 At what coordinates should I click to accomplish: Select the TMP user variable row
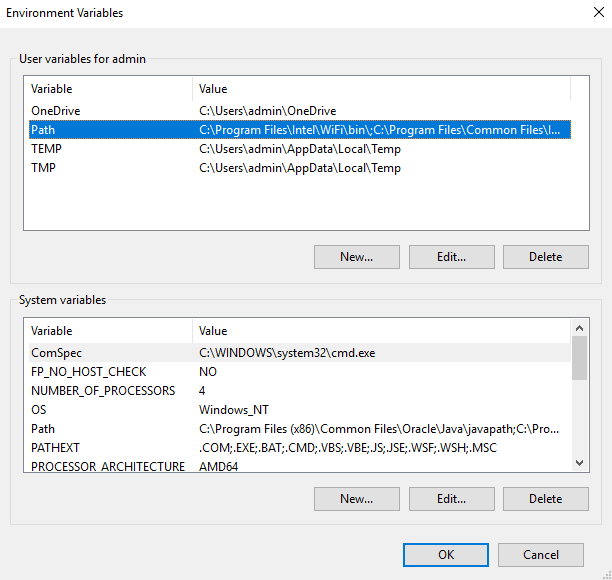coord(44,168)
